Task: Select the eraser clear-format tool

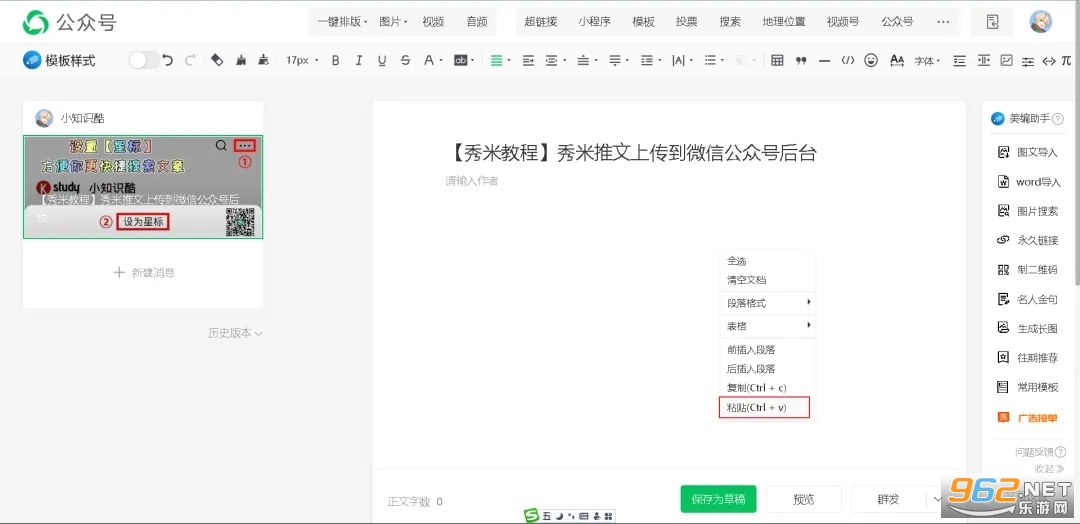Action: (x=216, y=61)
